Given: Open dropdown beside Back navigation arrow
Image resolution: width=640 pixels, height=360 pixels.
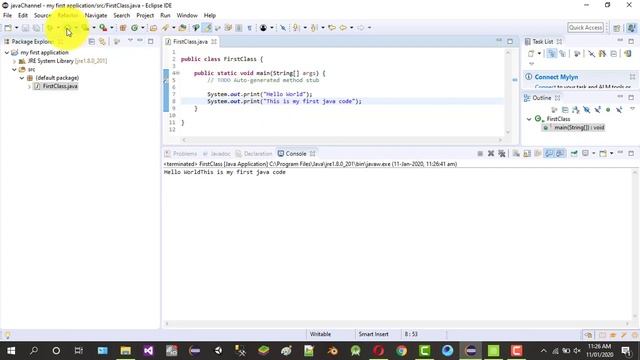Looking at the screenshot, I should [351, 28].
